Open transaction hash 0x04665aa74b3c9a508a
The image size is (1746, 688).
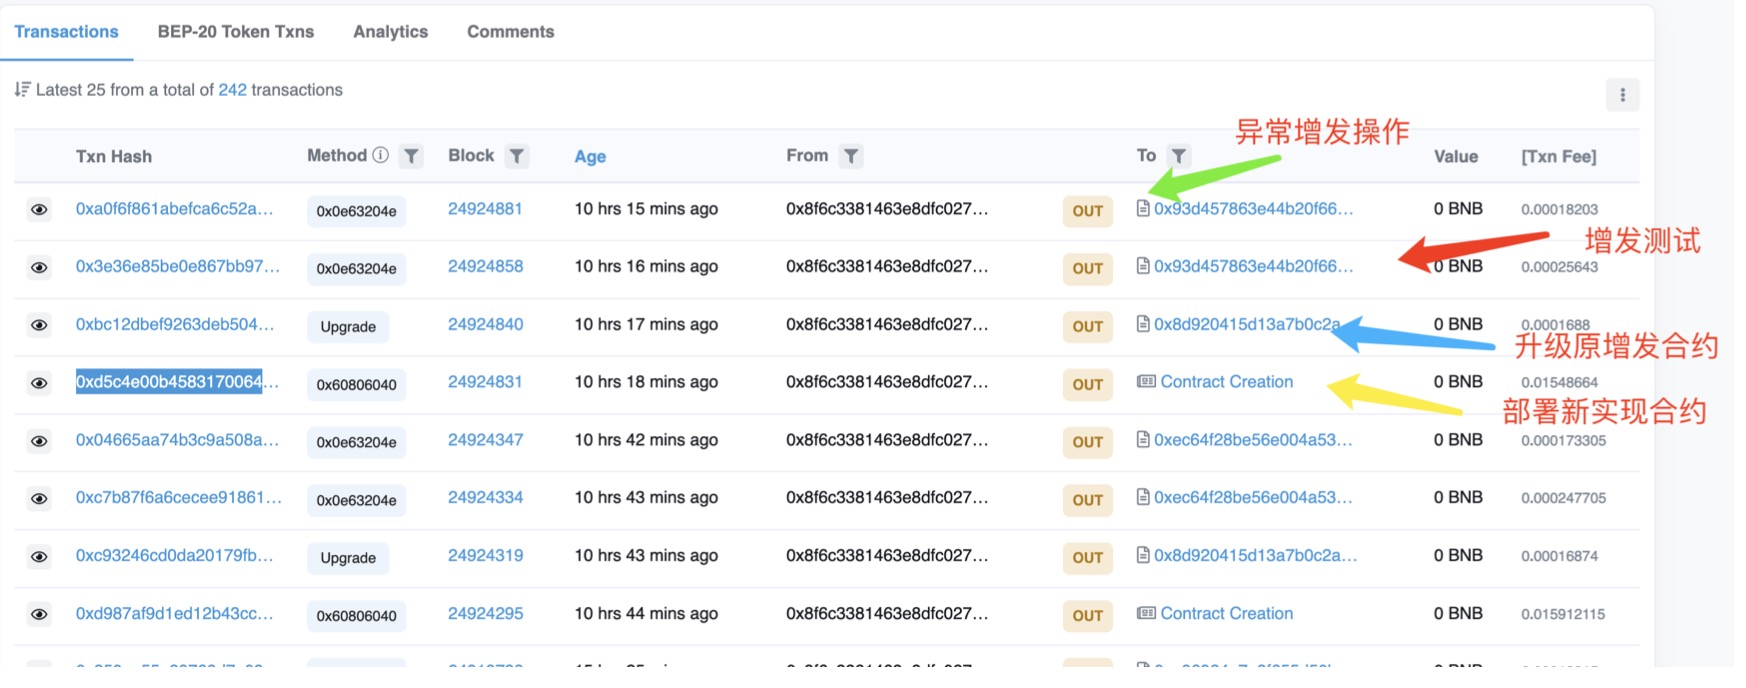coord(175,440)
